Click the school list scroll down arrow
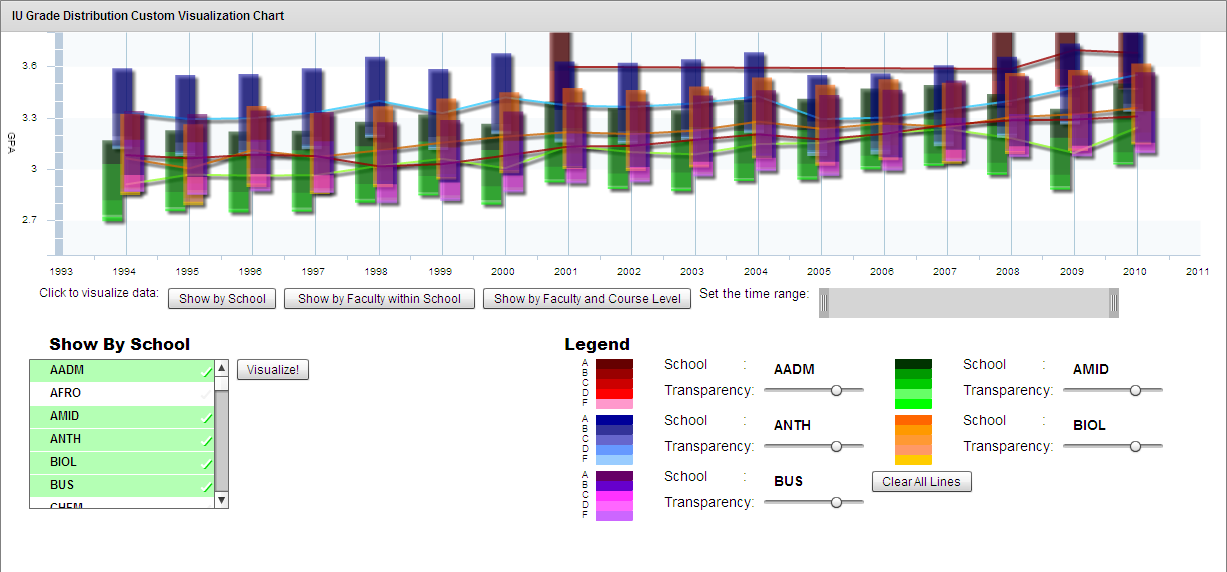This screenshot has height=572, width=1227. point(222,500)
